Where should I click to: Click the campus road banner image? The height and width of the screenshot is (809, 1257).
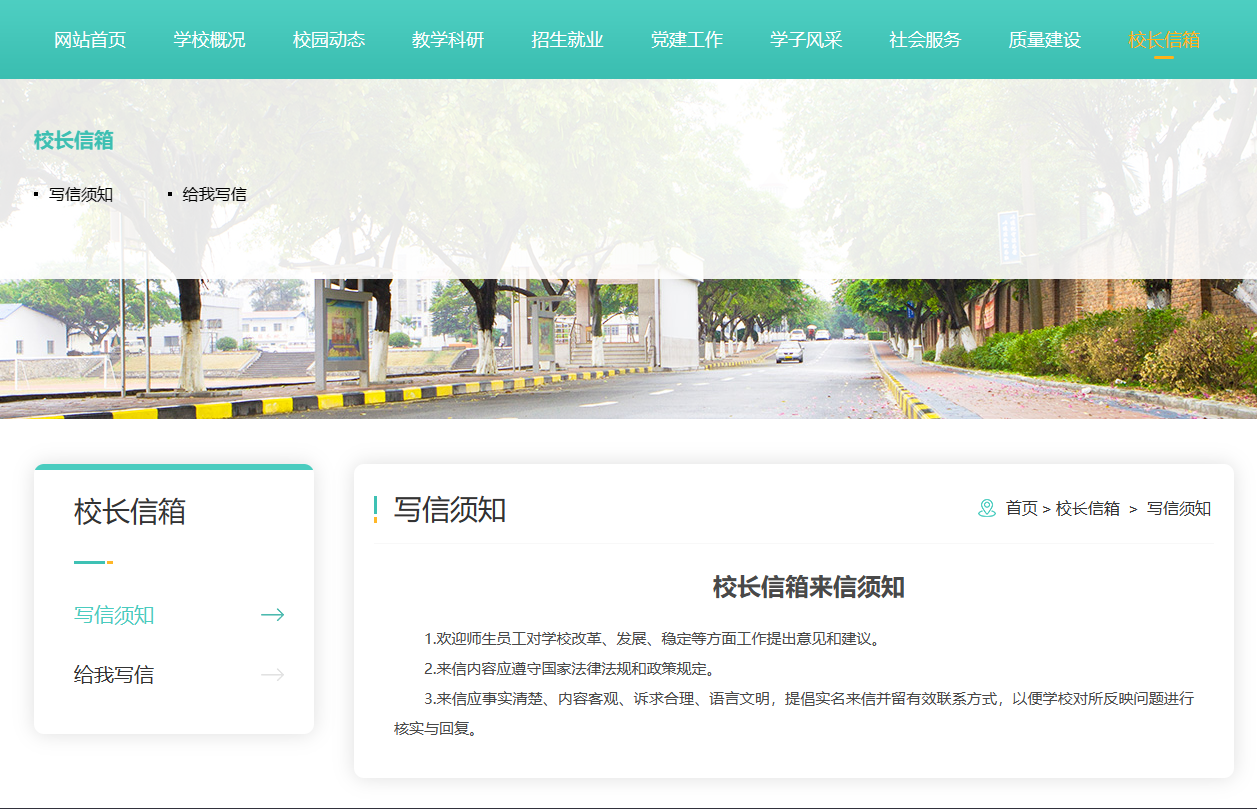[628, 350]
